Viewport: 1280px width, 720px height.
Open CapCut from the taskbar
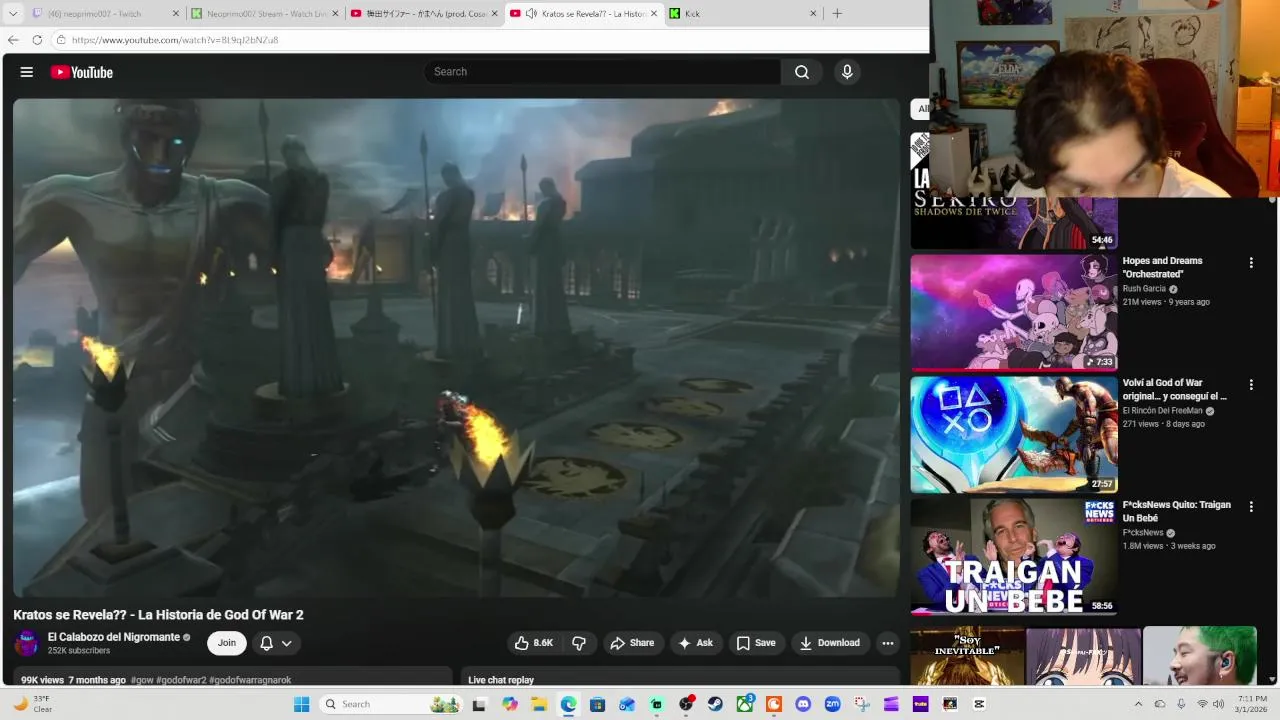(979, 704)
